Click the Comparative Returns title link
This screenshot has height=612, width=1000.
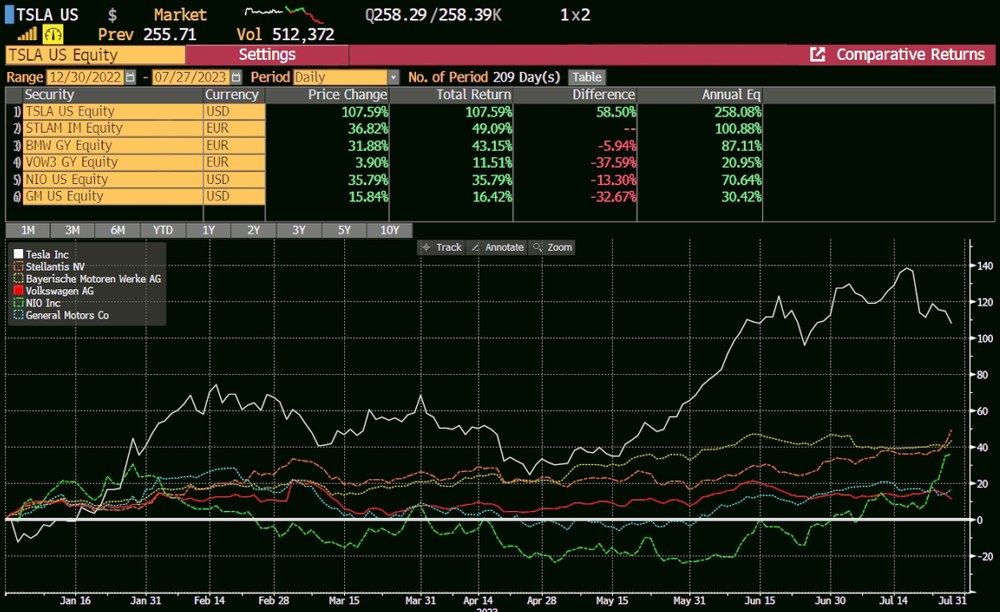click(910, 55)
